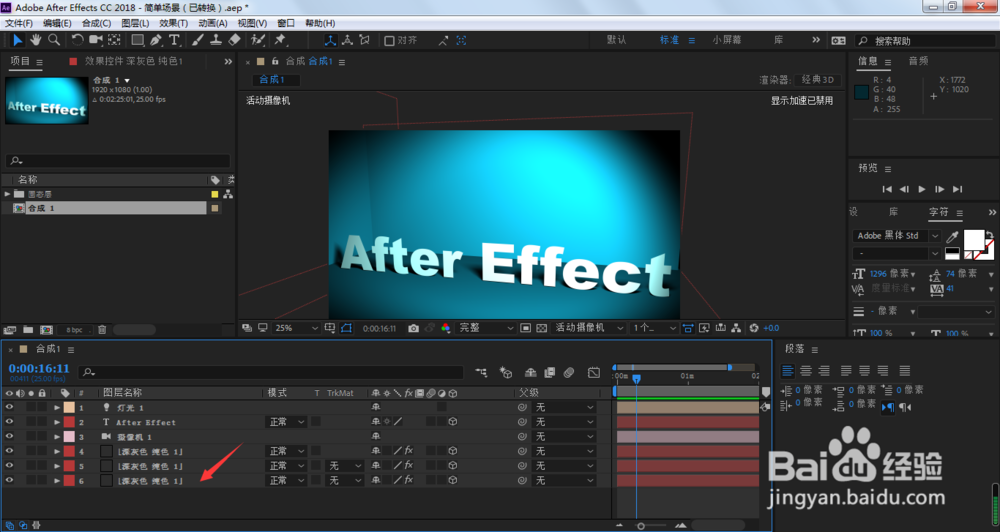Select the Hand tool
Screen dimensions: 1000x532
pyautogui.click(x=35, y=40)
